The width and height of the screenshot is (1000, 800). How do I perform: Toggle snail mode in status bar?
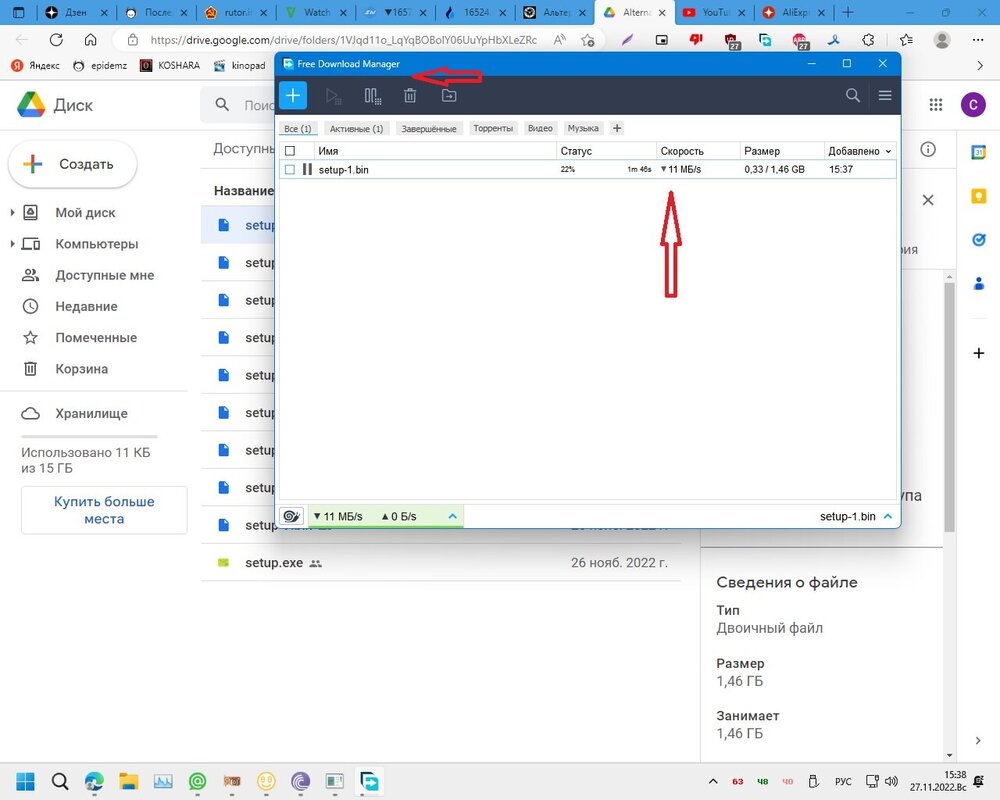tap(292, 517)
